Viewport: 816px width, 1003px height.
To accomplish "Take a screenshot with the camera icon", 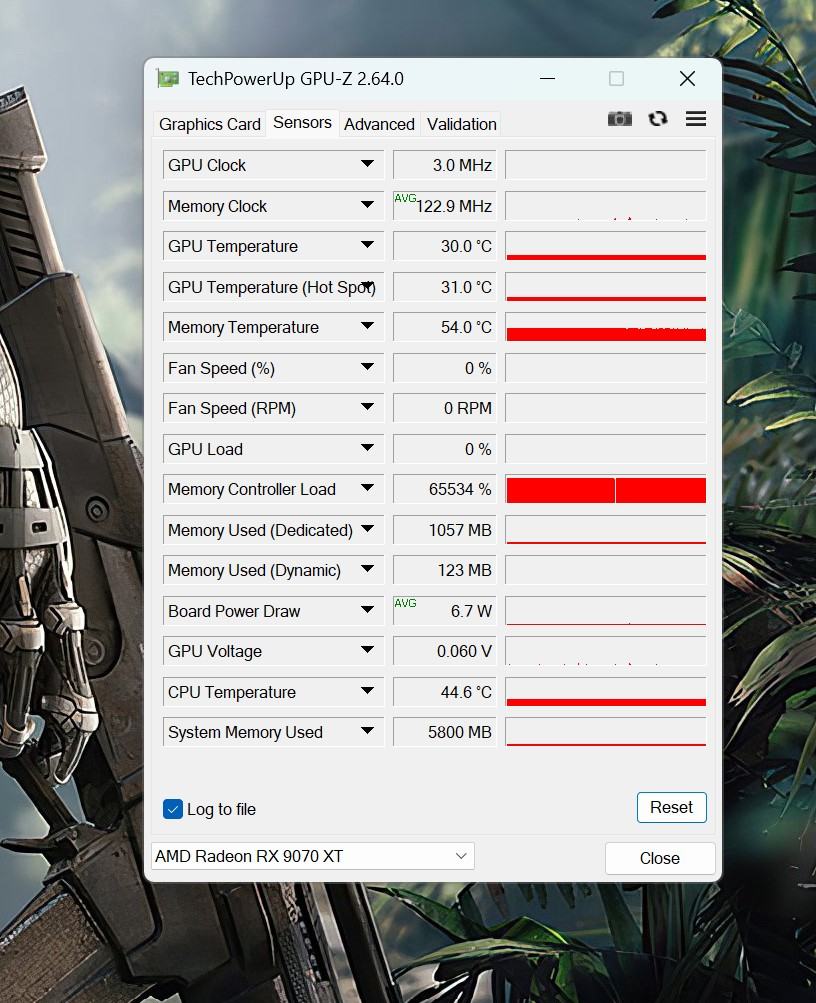I will point(619,119).
